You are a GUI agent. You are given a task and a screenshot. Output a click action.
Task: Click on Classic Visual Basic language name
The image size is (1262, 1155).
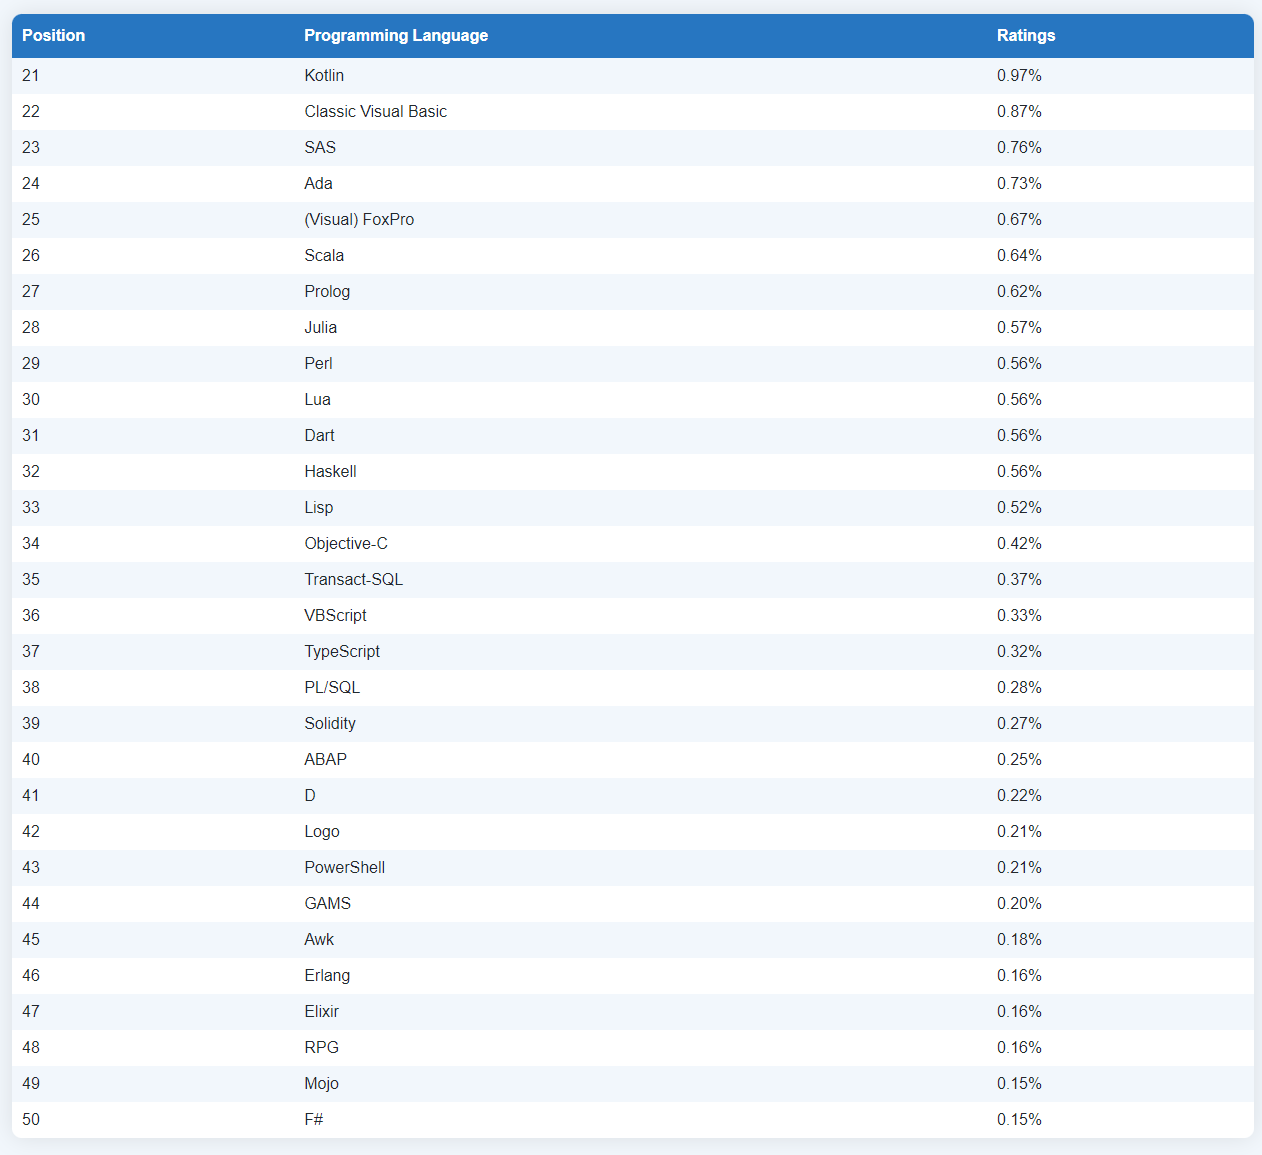pyautogui.click(x=375, y=112)
